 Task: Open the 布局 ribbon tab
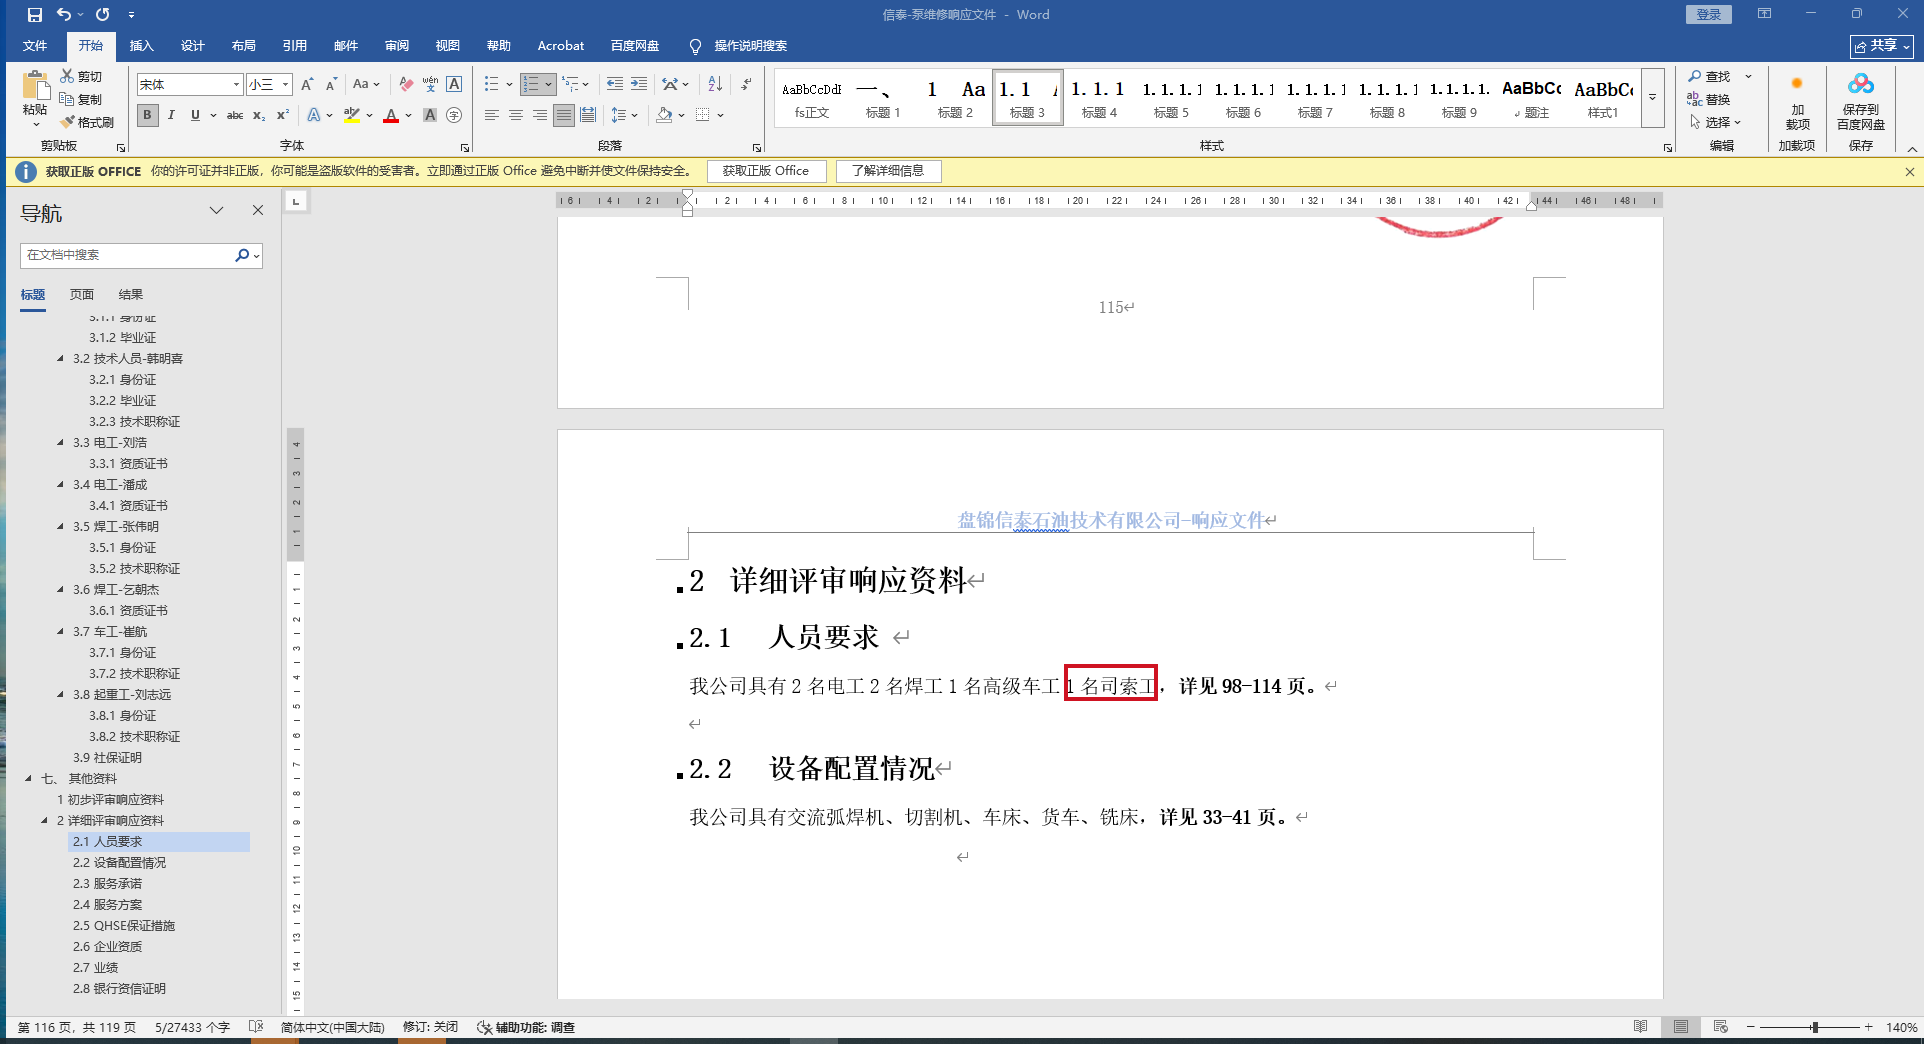[x=244, y=46]
